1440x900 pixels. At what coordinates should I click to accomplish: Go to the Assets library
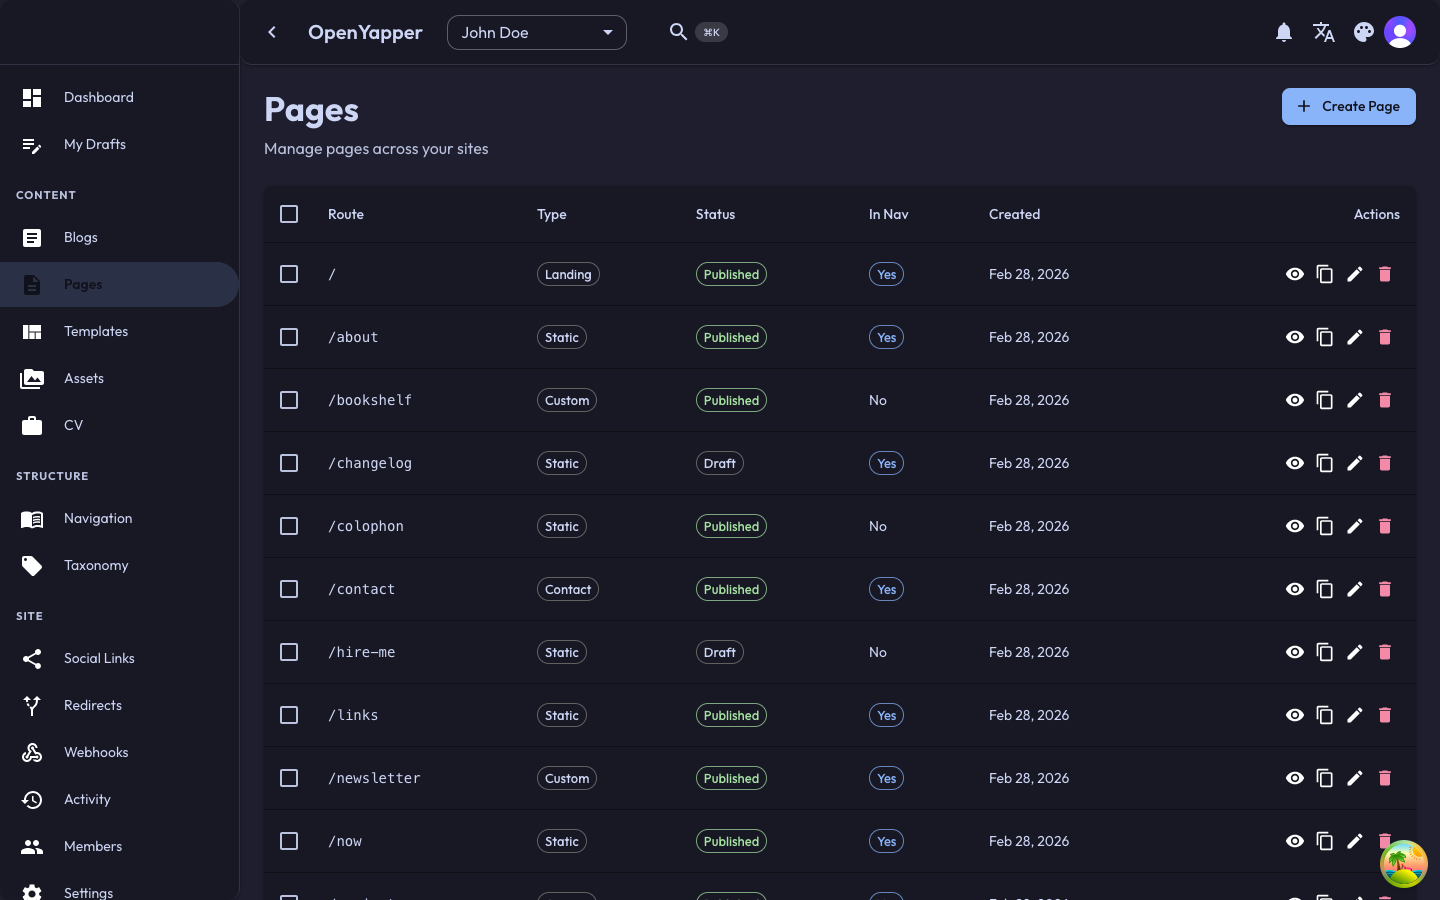tap(84, 378)
